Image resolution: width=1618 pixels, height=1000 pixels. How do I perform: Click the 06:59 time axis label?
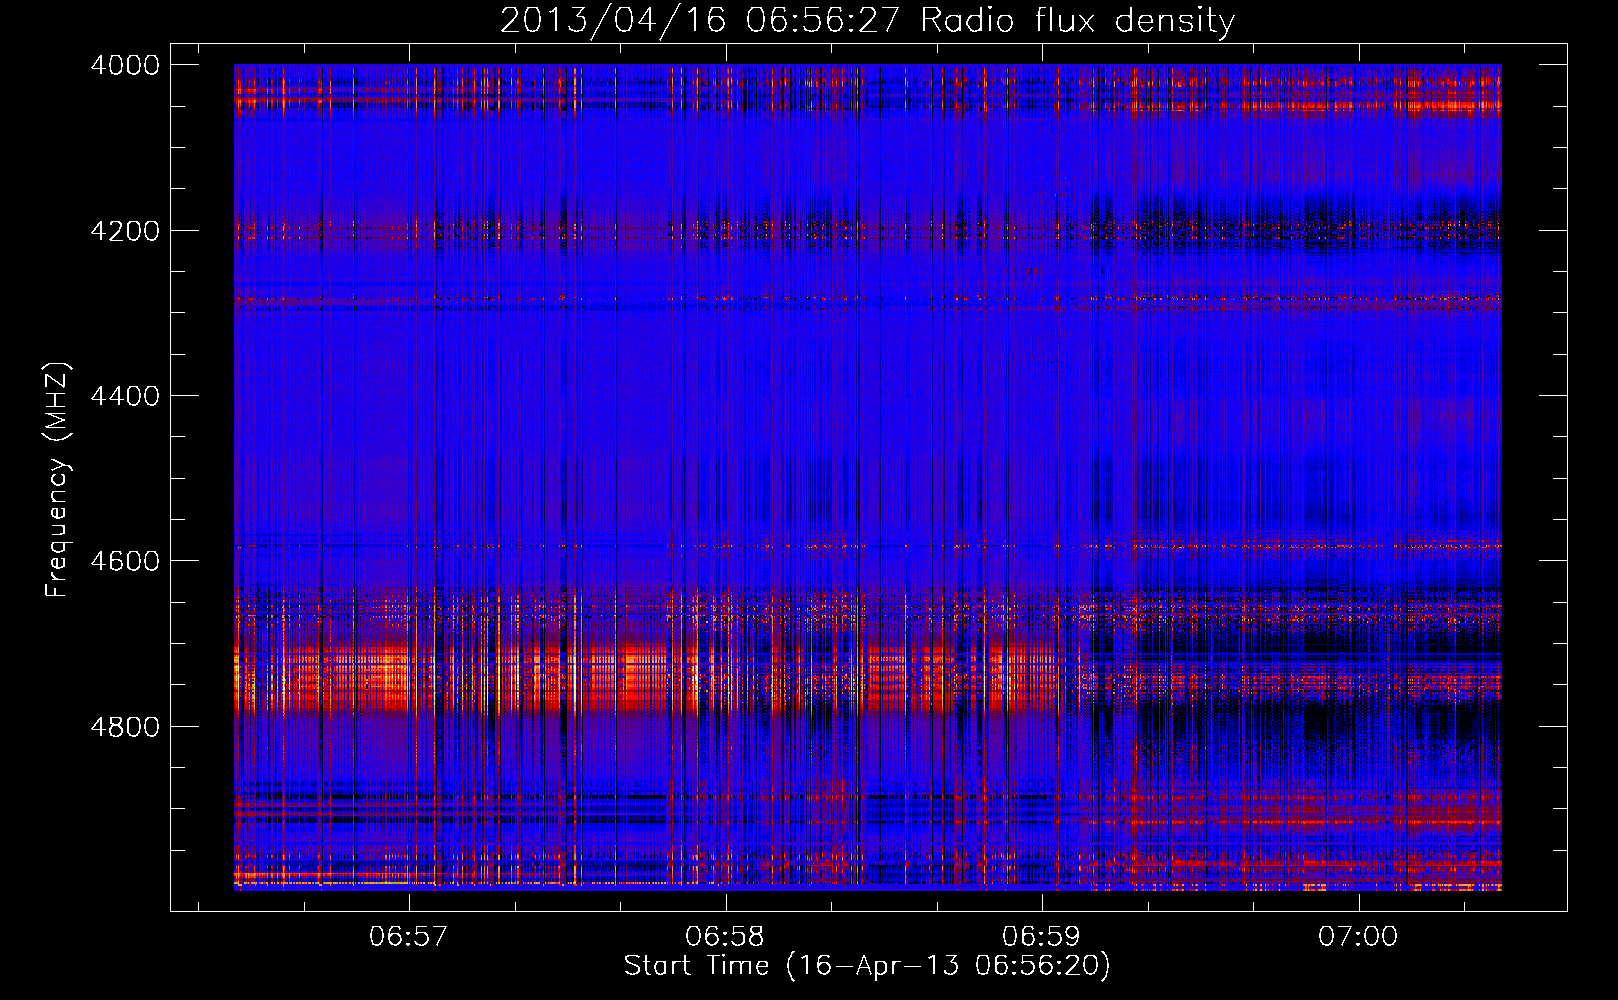[1042, 937]
